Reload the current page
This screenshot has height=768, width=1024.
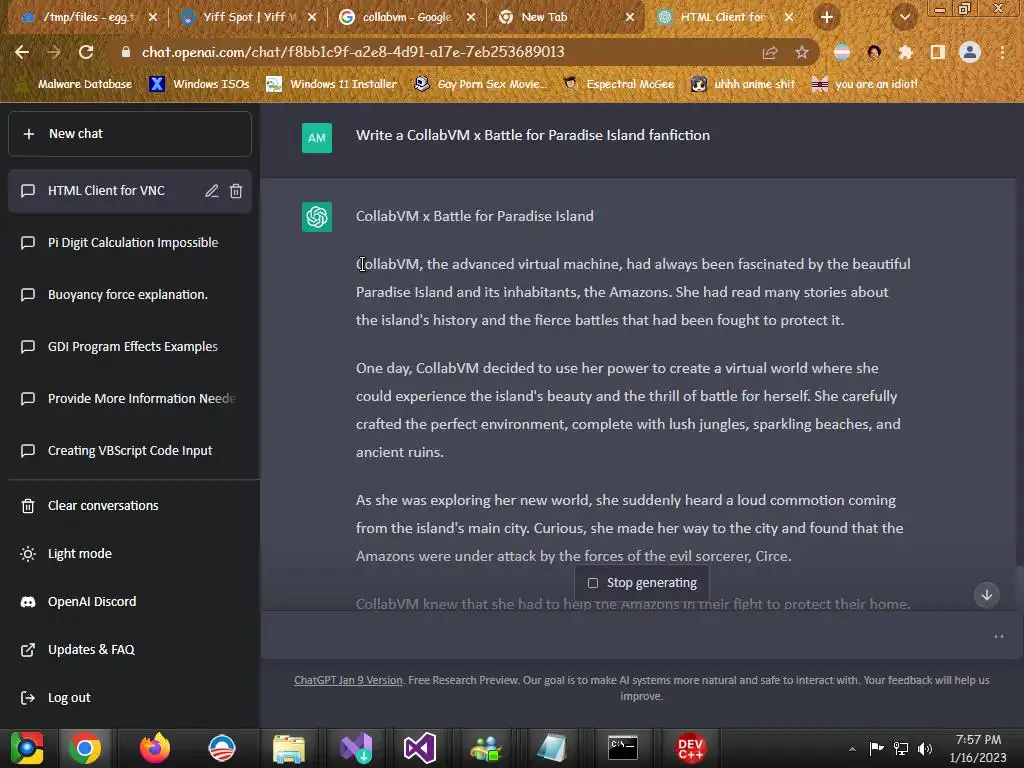[86, 52]
